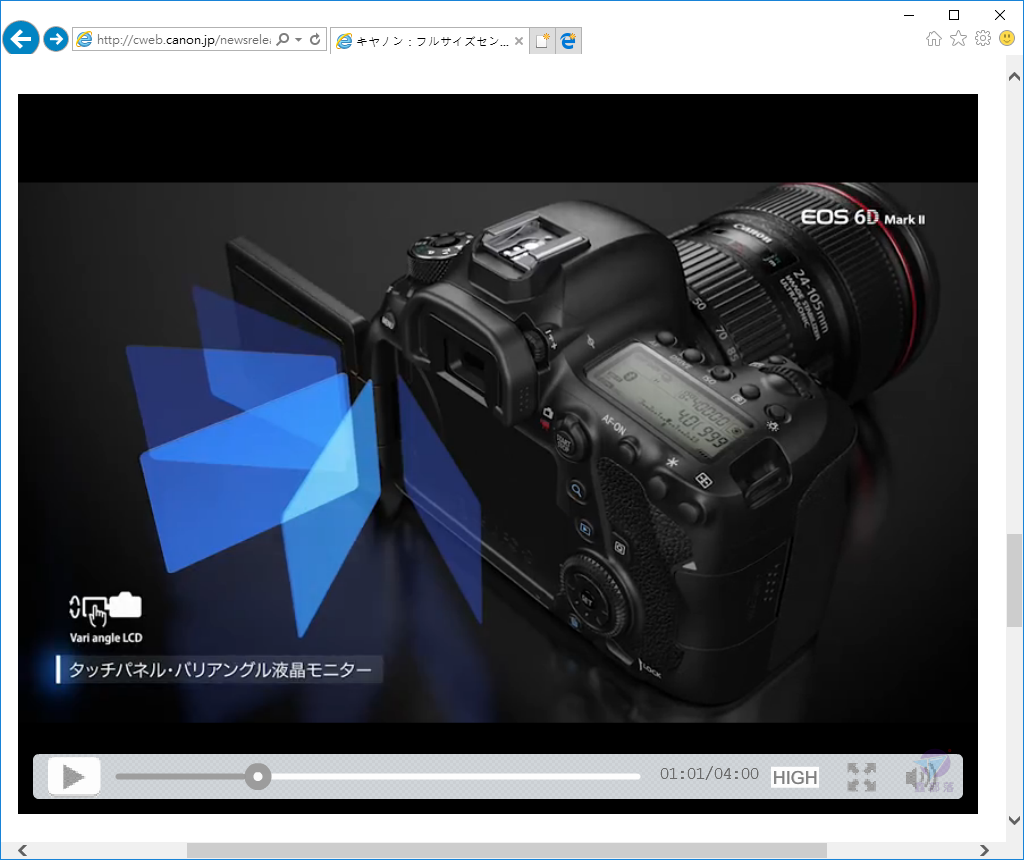Open the browser home page icon
This screenshot has width=1024, height=860.
click(x=934, y=39)
